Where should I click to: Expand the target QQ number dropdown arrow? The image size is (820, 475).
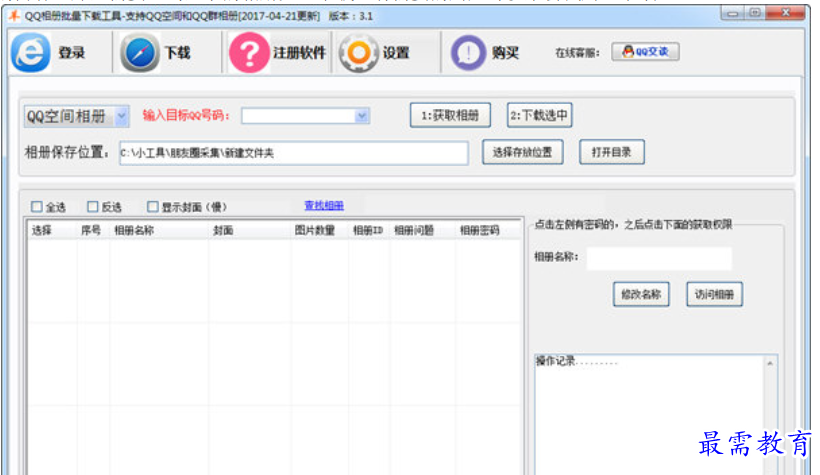(361, 116)
